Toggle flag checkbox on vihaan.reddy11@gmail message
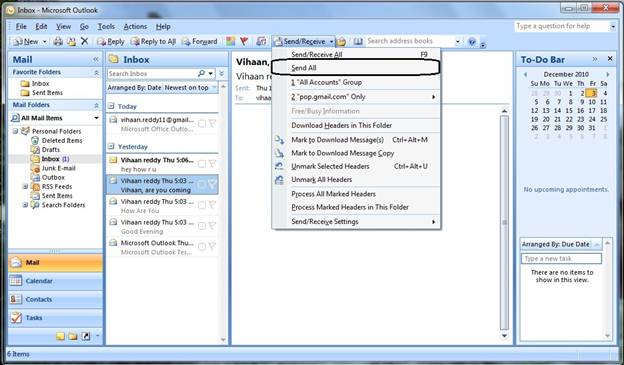 (202, 124)
